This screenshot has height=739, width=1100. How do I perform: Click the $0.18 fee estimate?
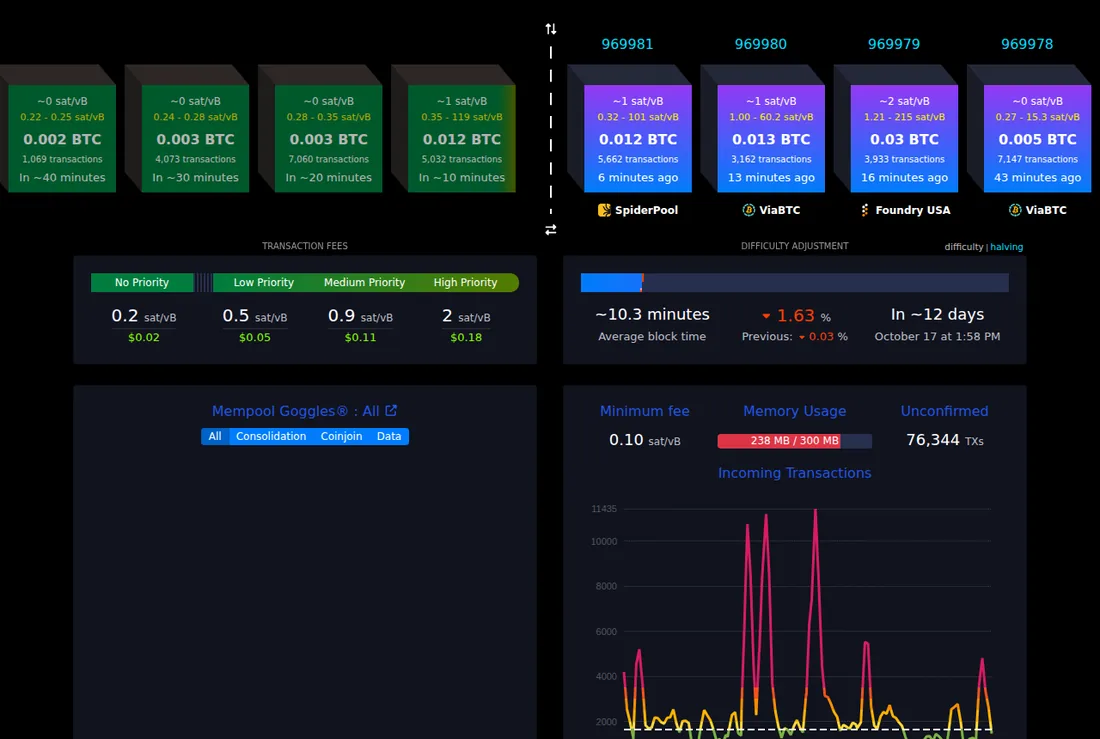[466, 338]
